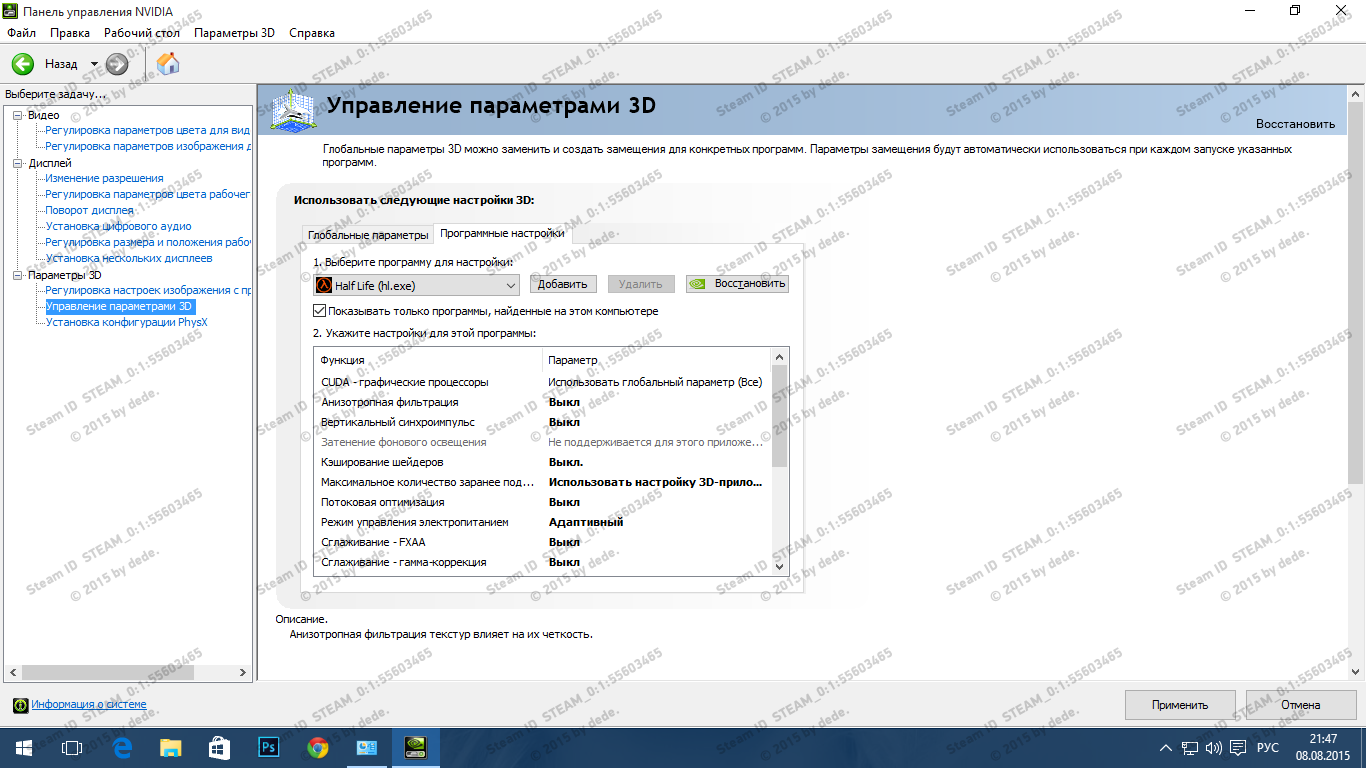
Task: Select 'CUDA - графические процессоры' row
Action: [543, 382]
